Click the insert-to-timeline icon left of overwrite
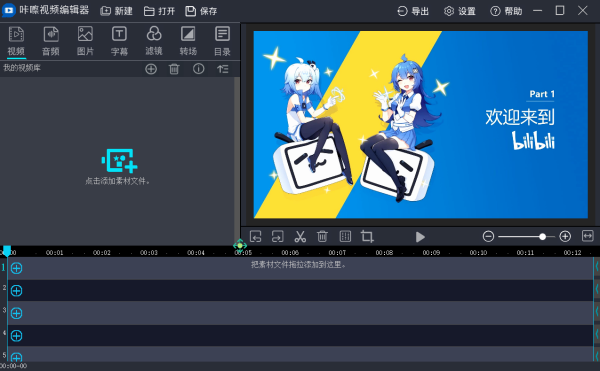Image resolution: width=600 pixels, height=371 pixels. point(255,236)
